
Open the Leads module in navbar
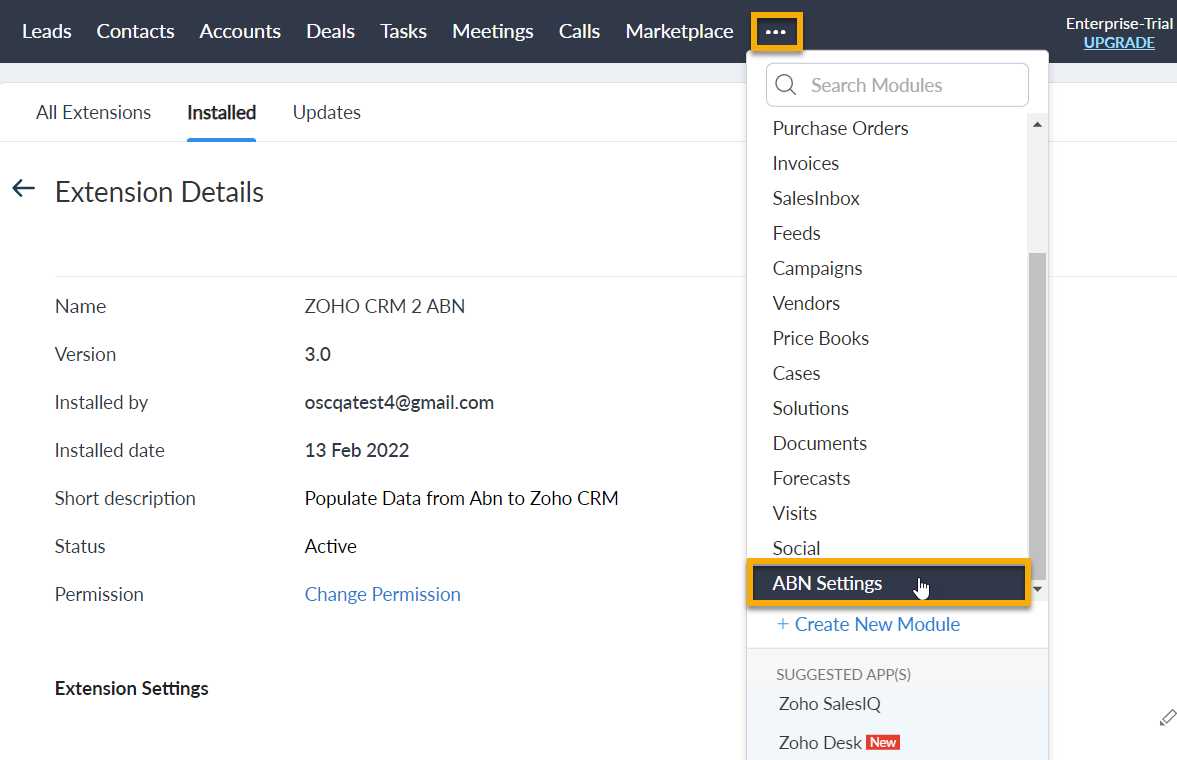[47, 32]
